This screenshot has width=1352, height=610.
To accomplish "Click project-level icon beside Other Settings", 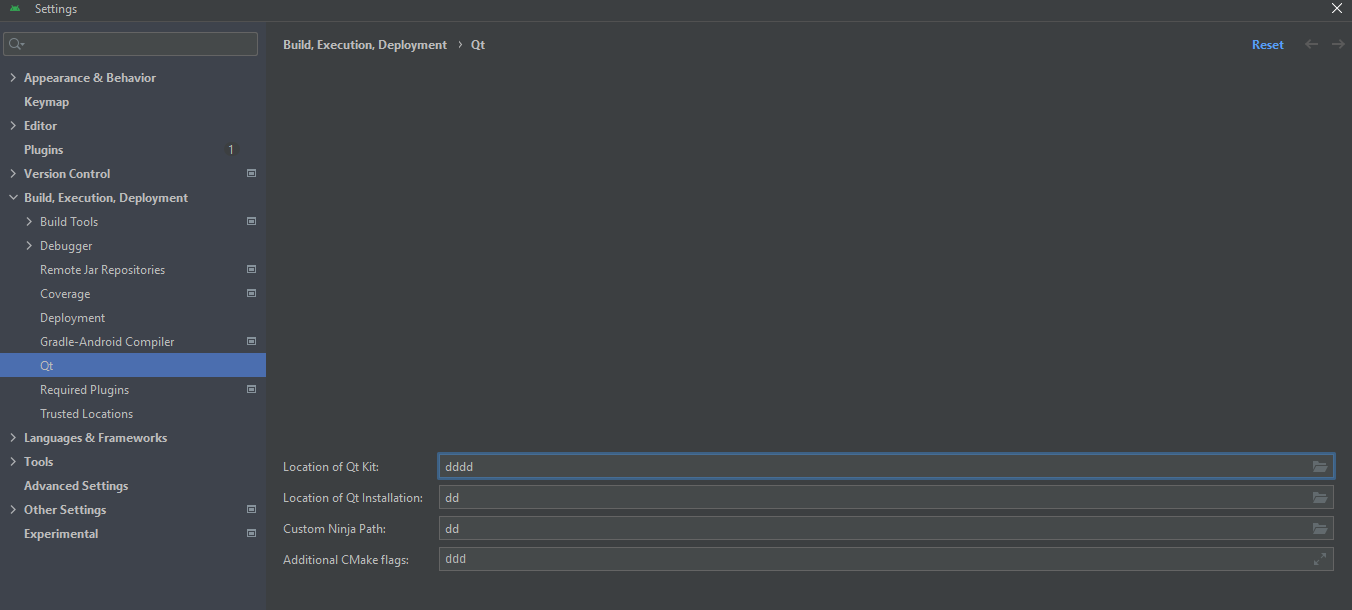I will [x=251, y=509].
